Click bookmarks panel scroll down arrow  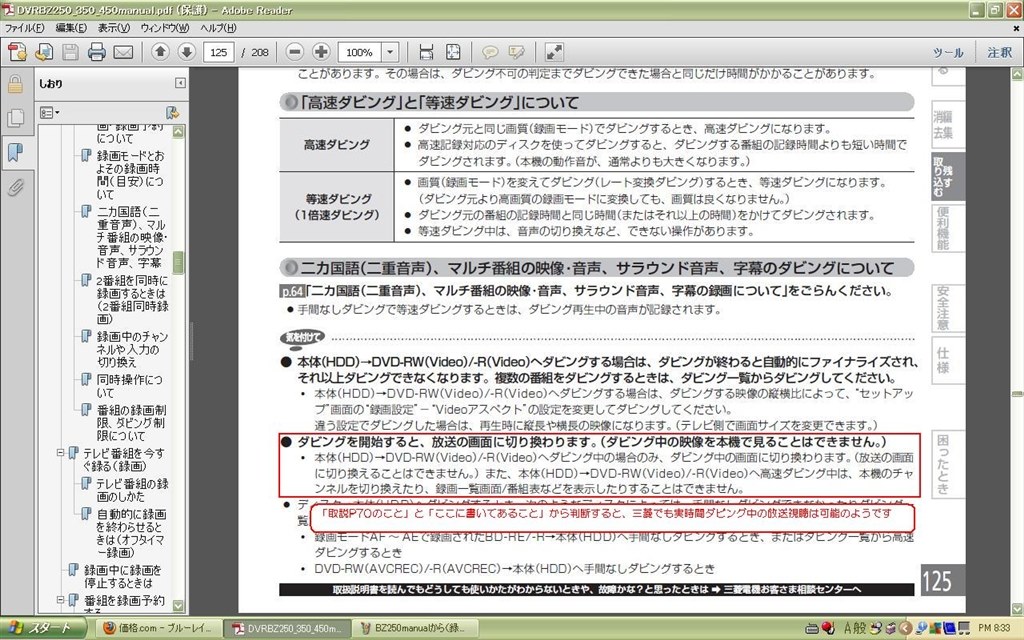point(178,606)
